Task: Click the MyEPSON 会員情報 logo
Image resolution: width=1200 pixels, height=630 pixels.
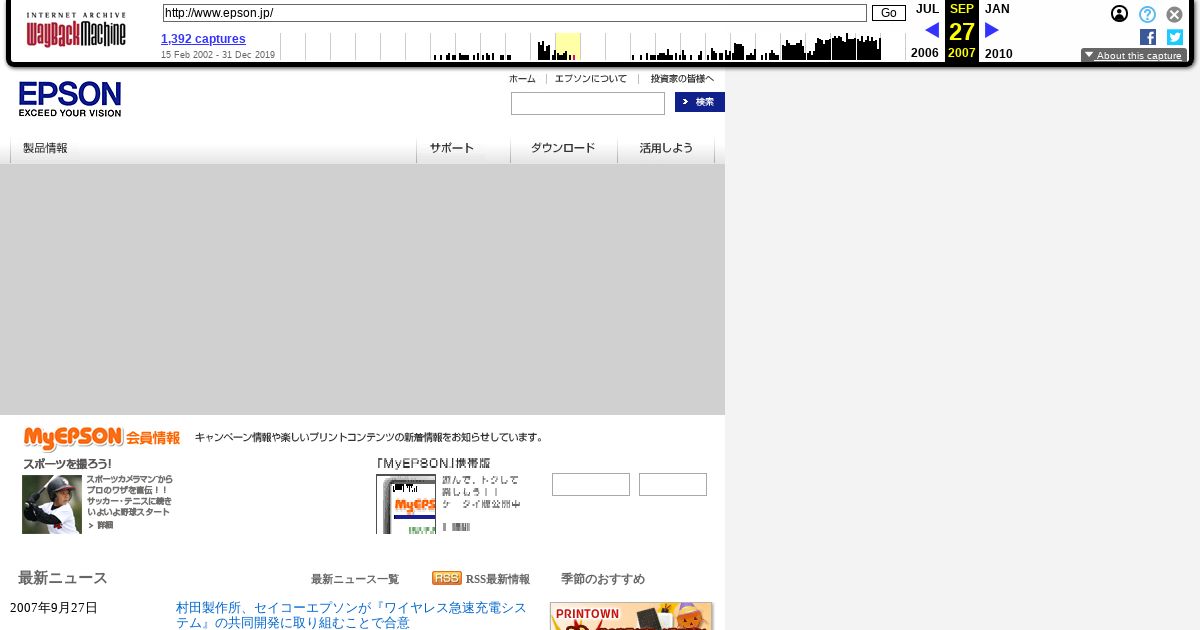Action: (102, 438)
